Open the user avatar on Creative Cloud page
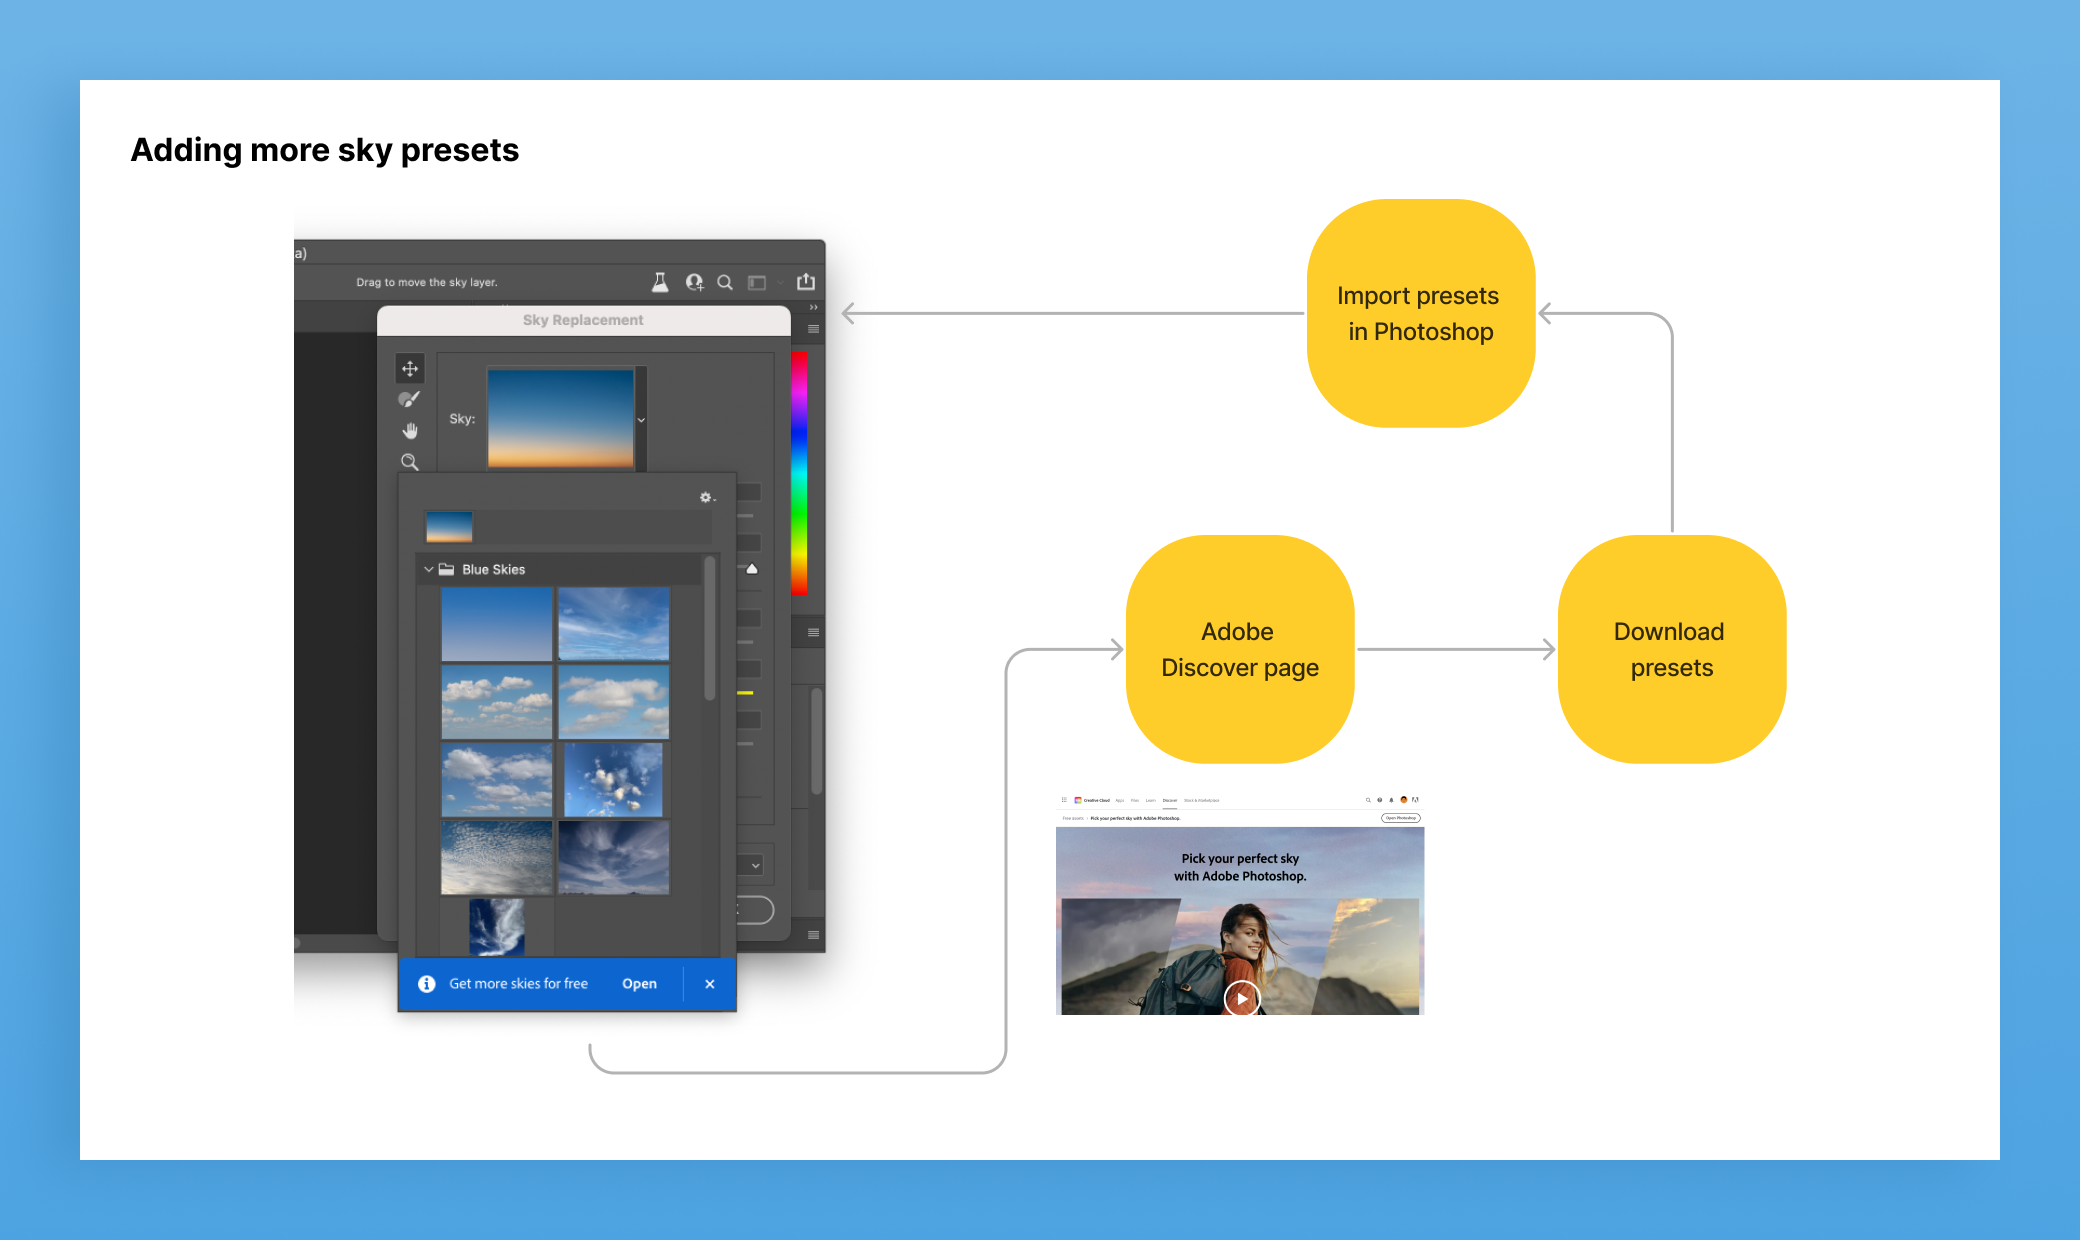 pyautogui.click(x=1404, y=800)
